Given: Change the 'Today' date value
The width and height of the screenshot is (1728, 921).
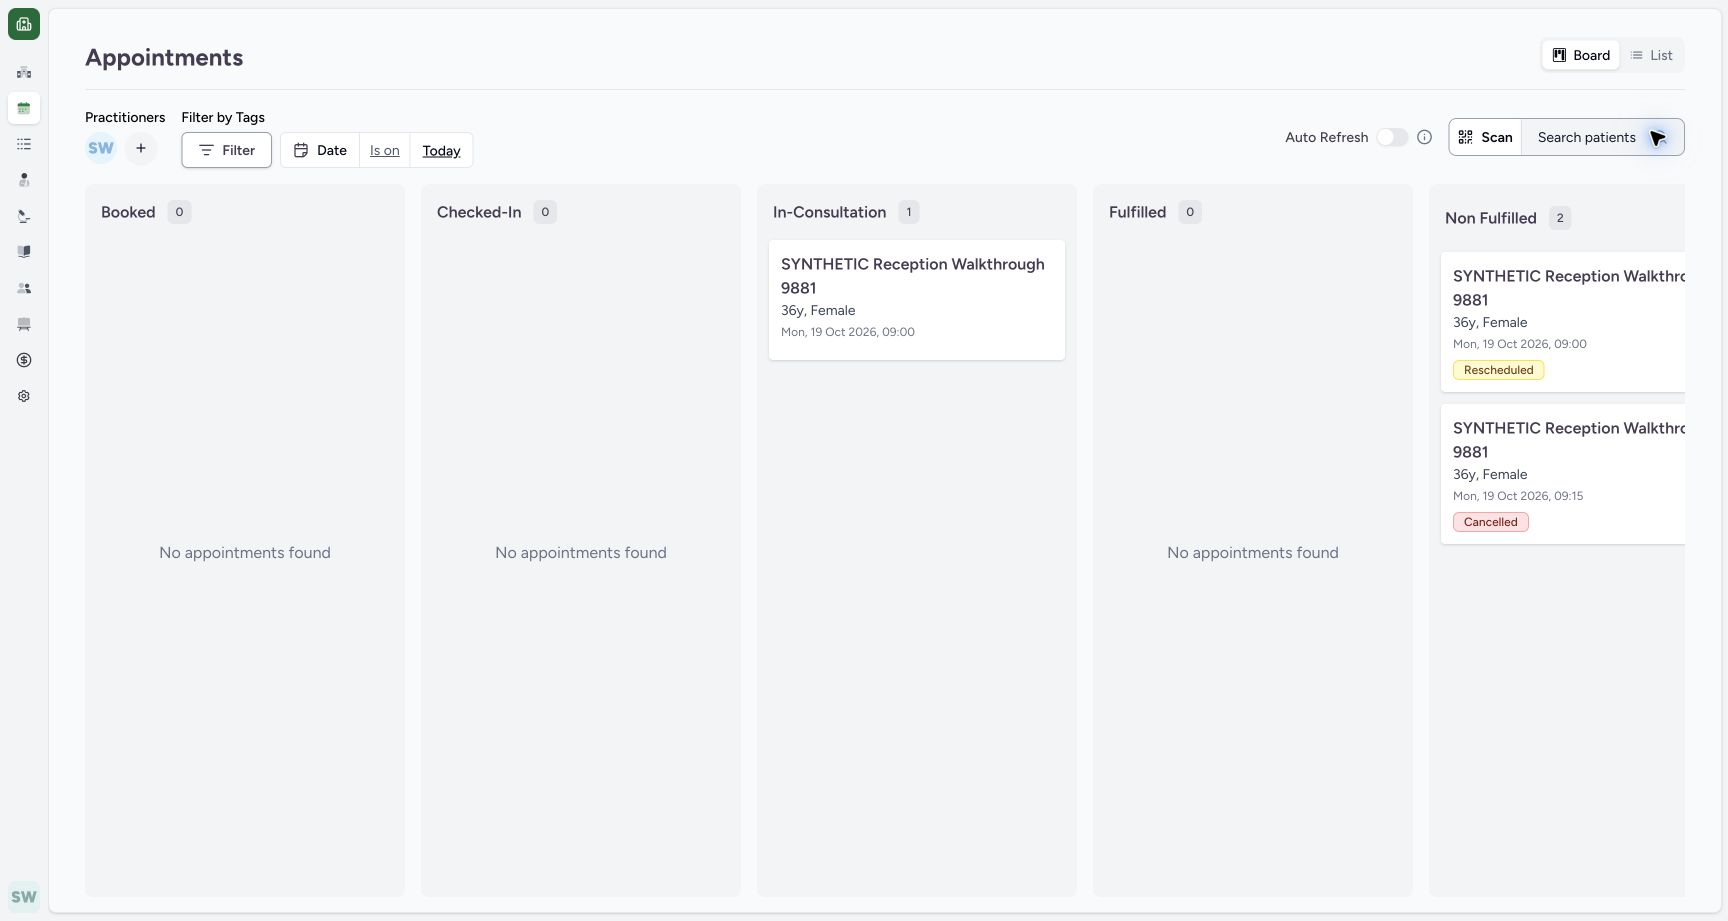Looking at the screenshot, I should (x=441, y=150).
